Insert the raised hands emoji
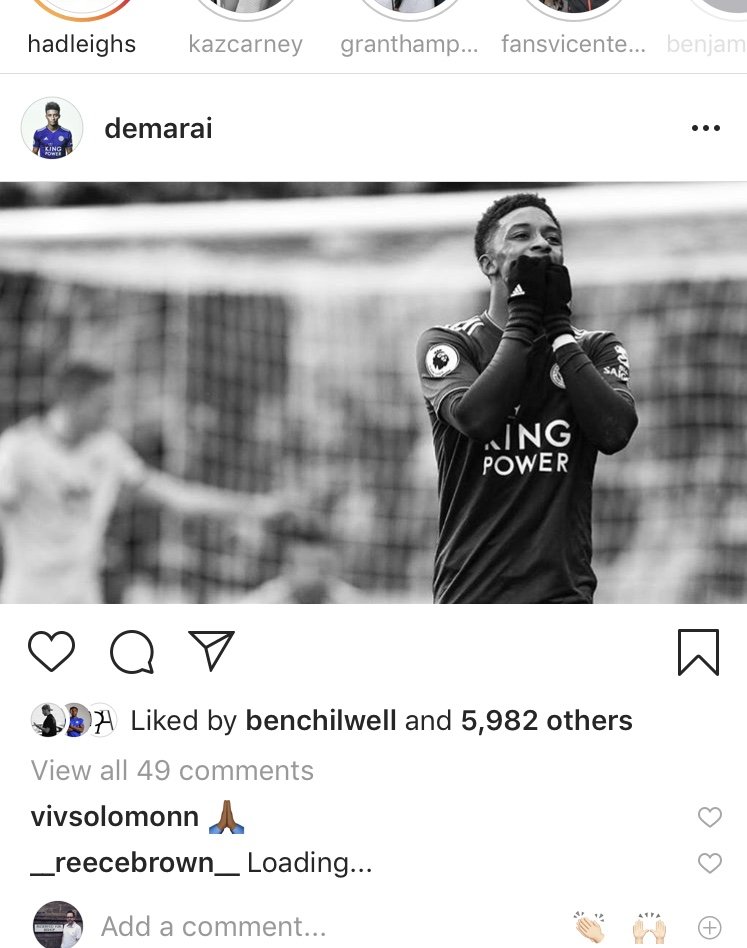Screen dimensions: 747x948 point(649,927)
